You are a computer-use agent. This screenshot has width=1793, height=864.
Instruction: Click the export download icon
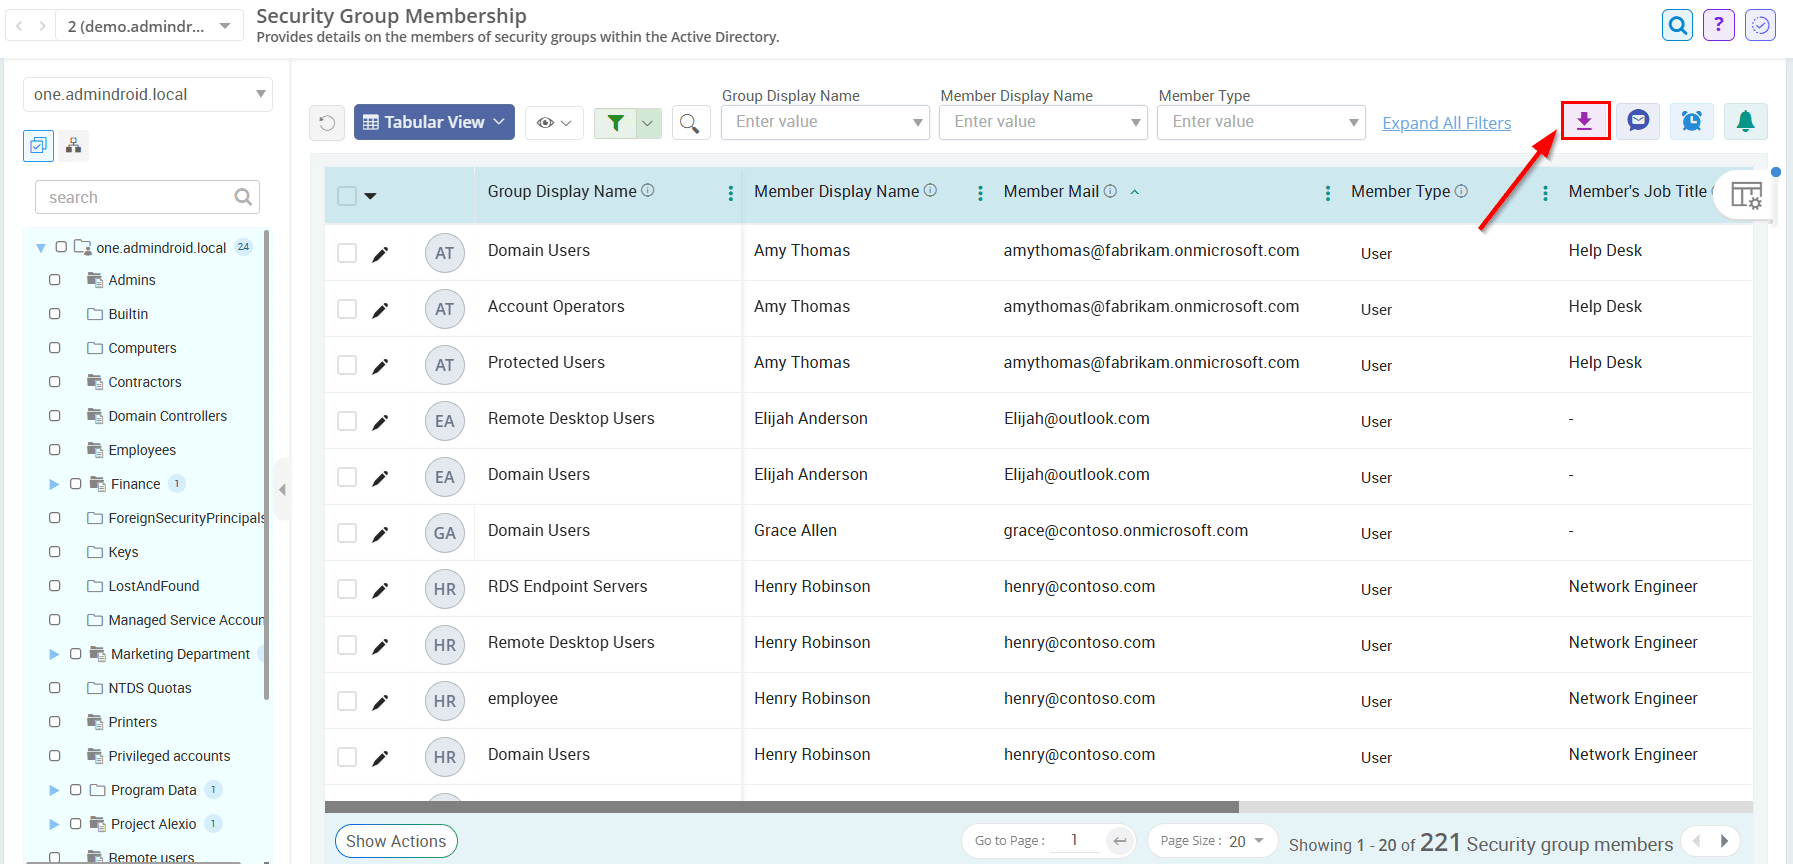[x=1584, y=121]
